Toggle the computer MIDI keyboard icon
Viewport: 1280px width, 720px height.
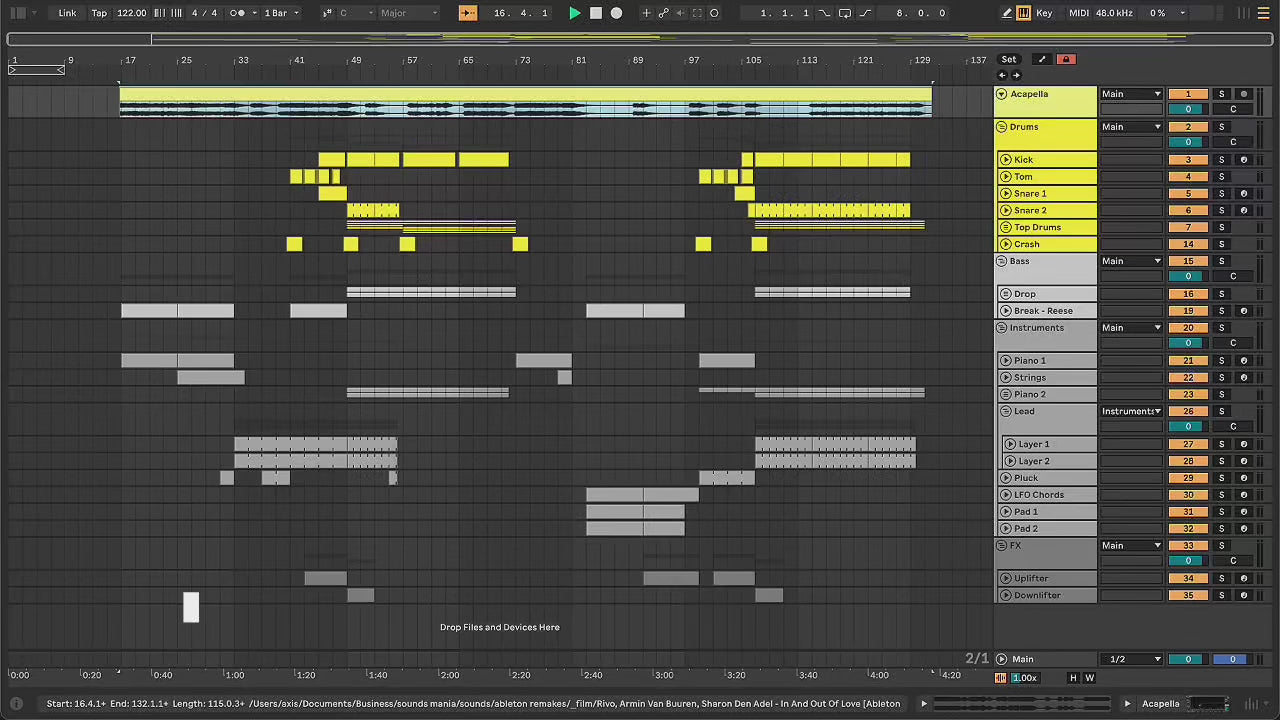(x=1024, y=13)
